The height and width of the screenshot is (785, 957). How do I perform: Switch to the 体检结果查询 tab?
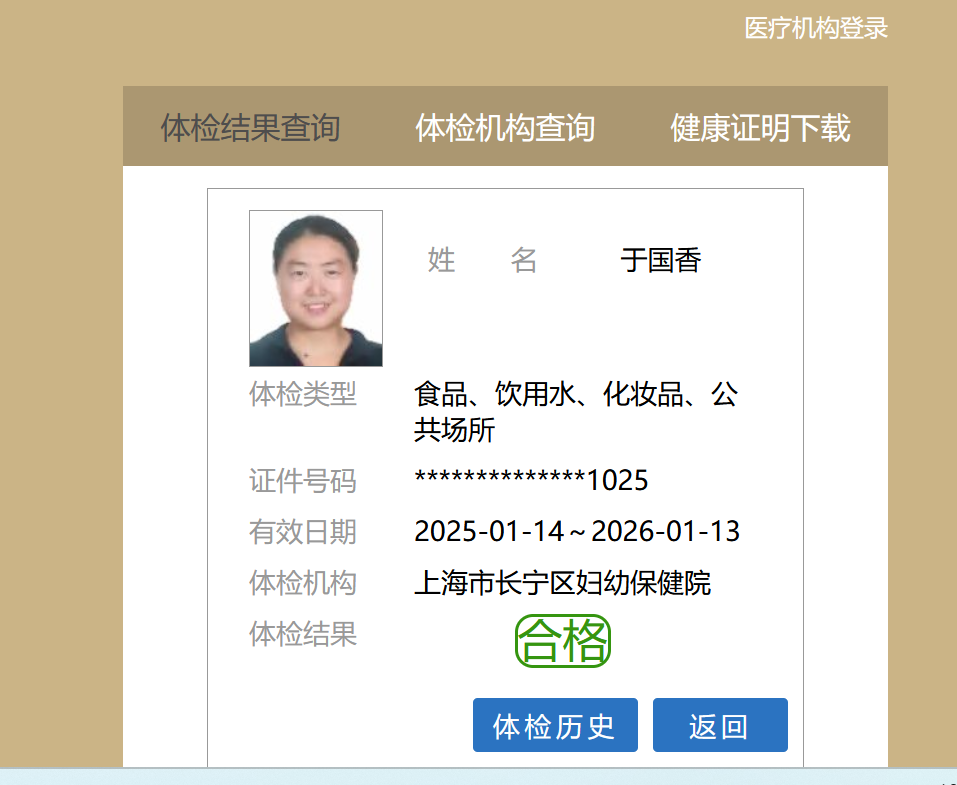[x=250, y=128]
